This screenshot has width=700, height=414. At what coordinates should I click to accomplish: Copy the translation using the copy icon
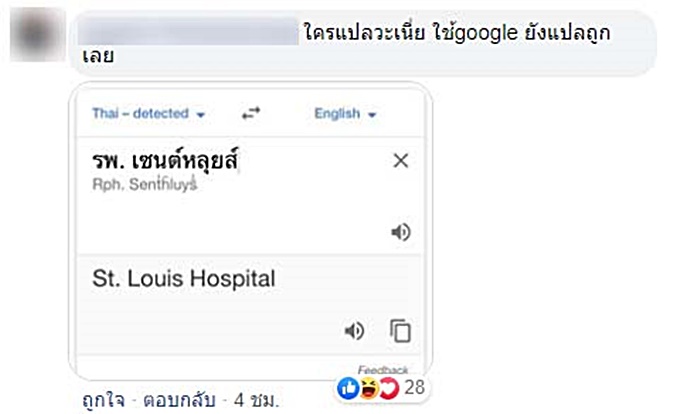[400, 331]
